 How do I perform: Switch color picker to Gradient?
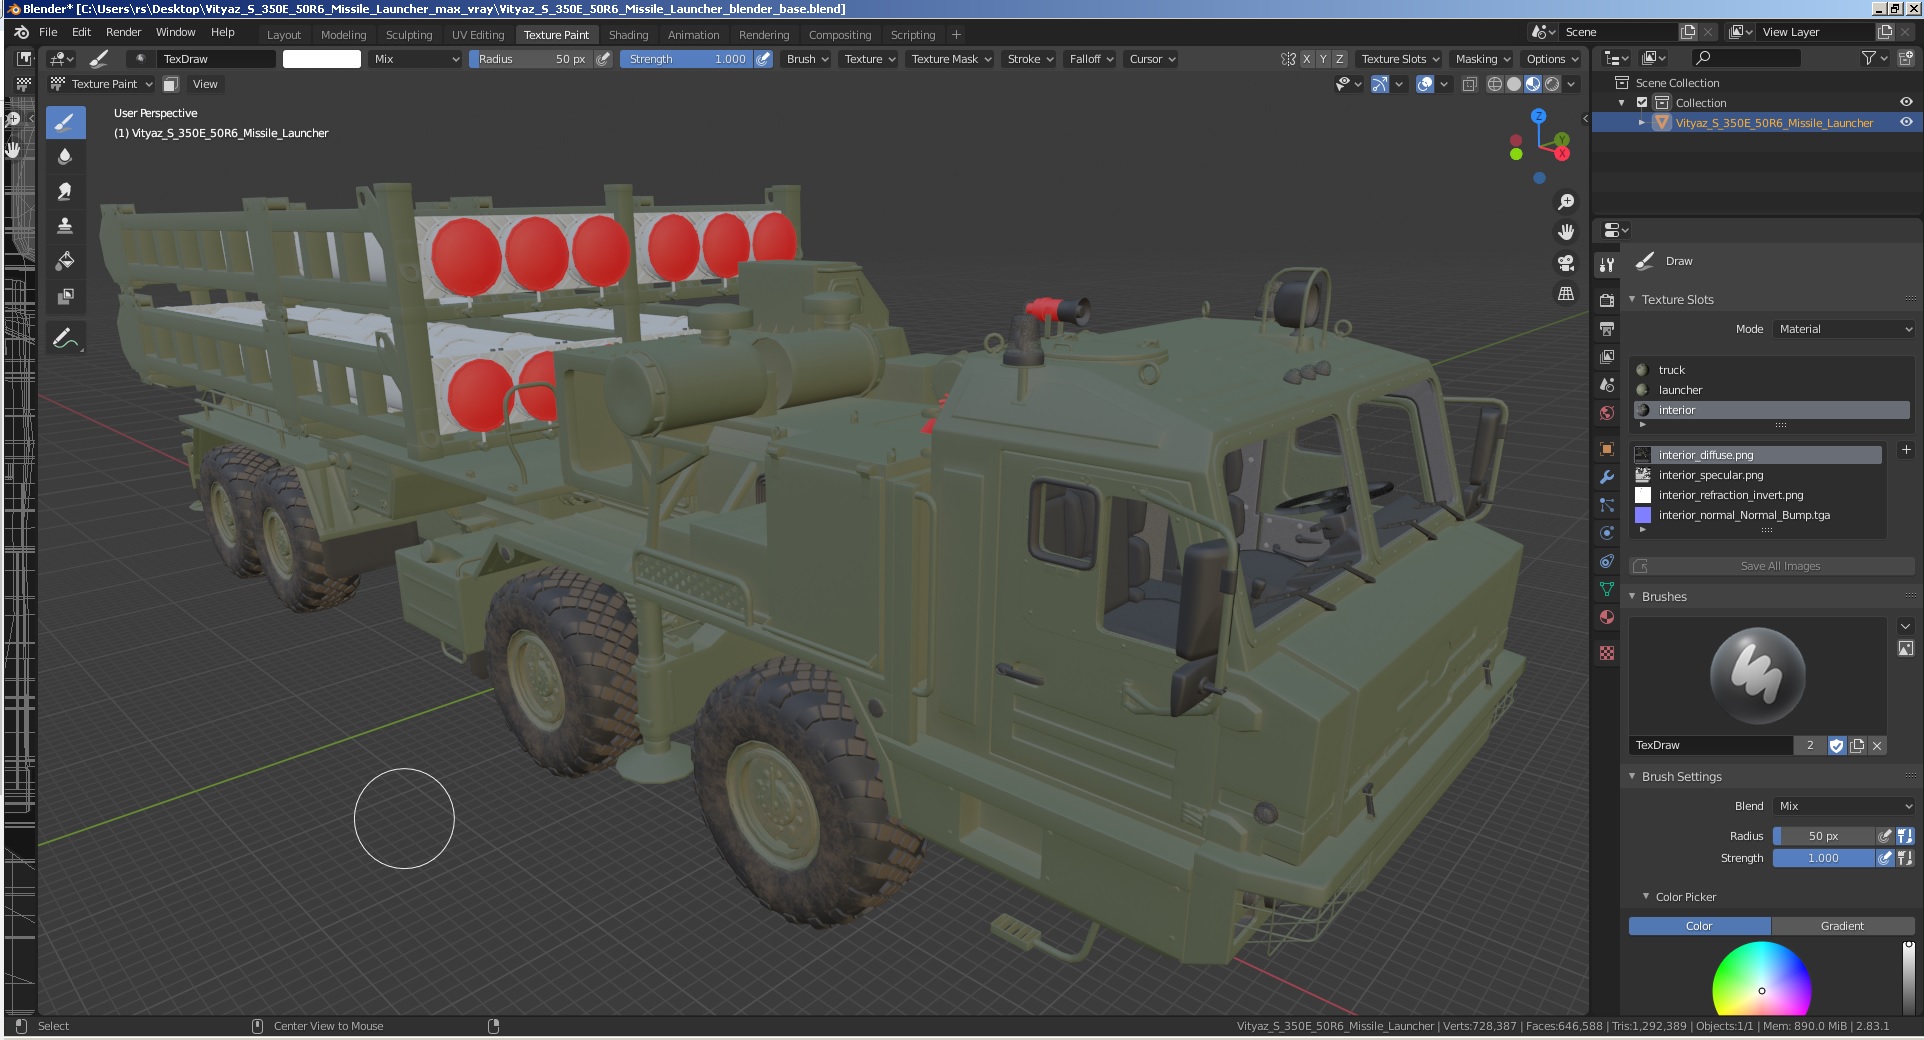pos(1842,926)
